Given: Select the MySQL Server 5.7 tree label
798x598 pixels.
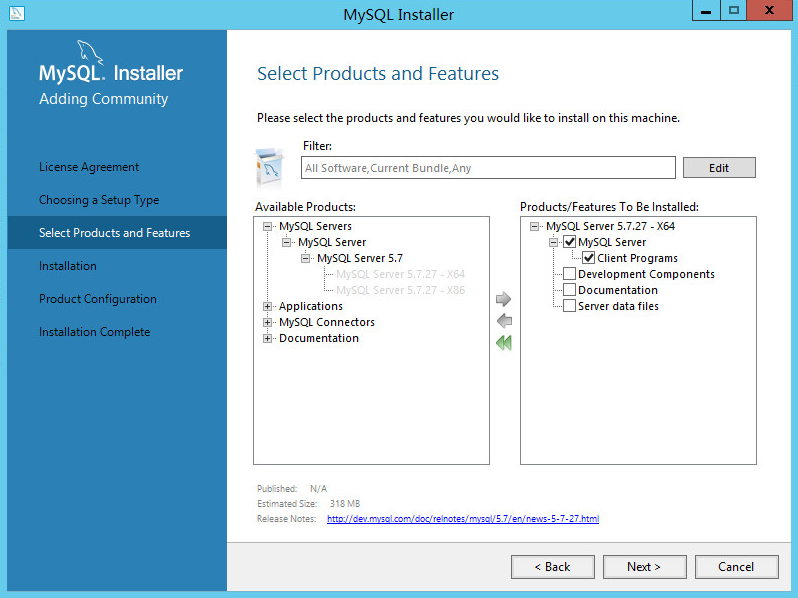Looking at the screenshot, I should pos(360,258).
